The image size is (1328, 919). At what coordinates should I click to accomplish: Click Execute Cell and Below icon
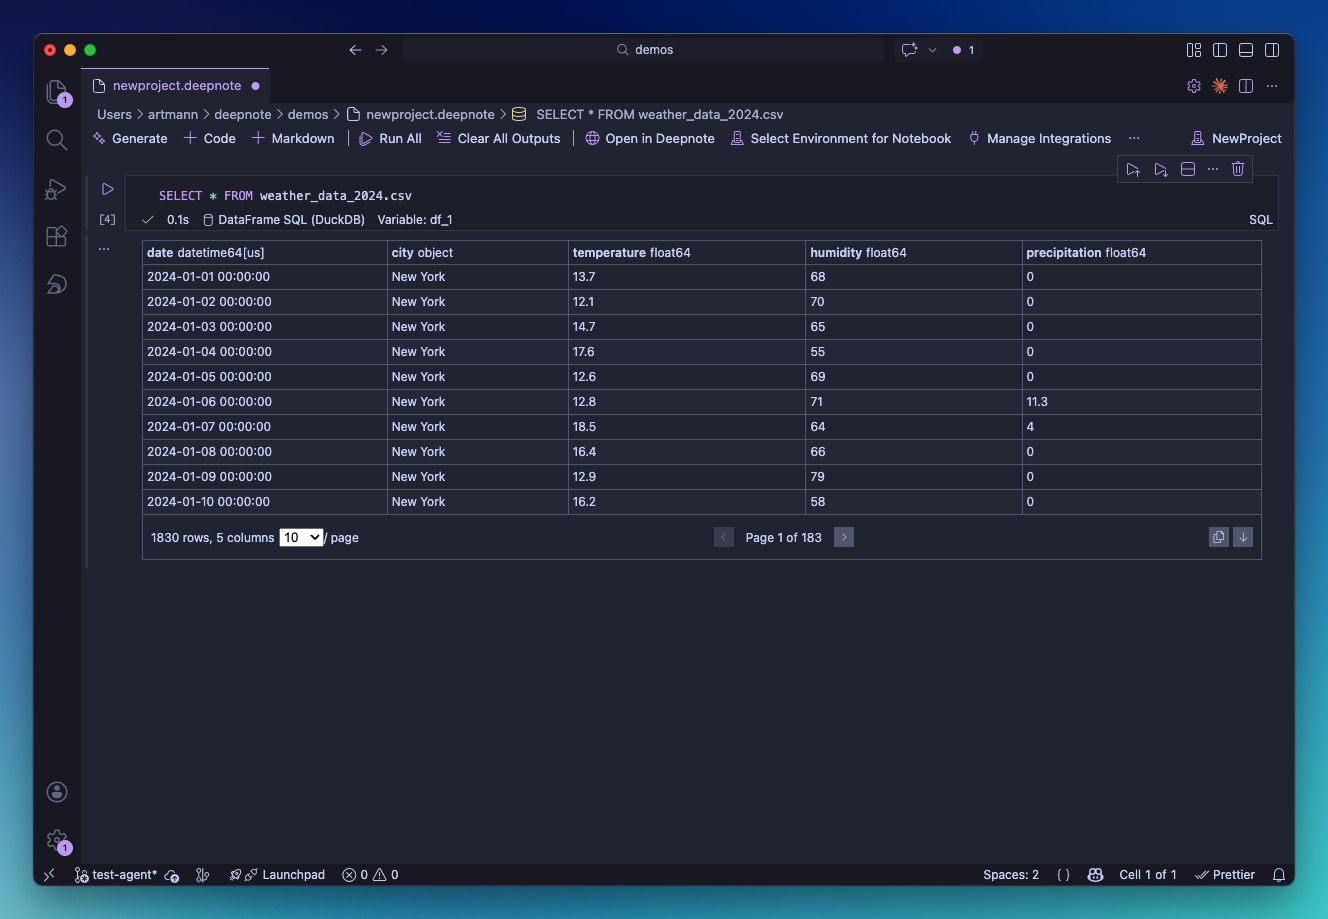[1161, 169]
